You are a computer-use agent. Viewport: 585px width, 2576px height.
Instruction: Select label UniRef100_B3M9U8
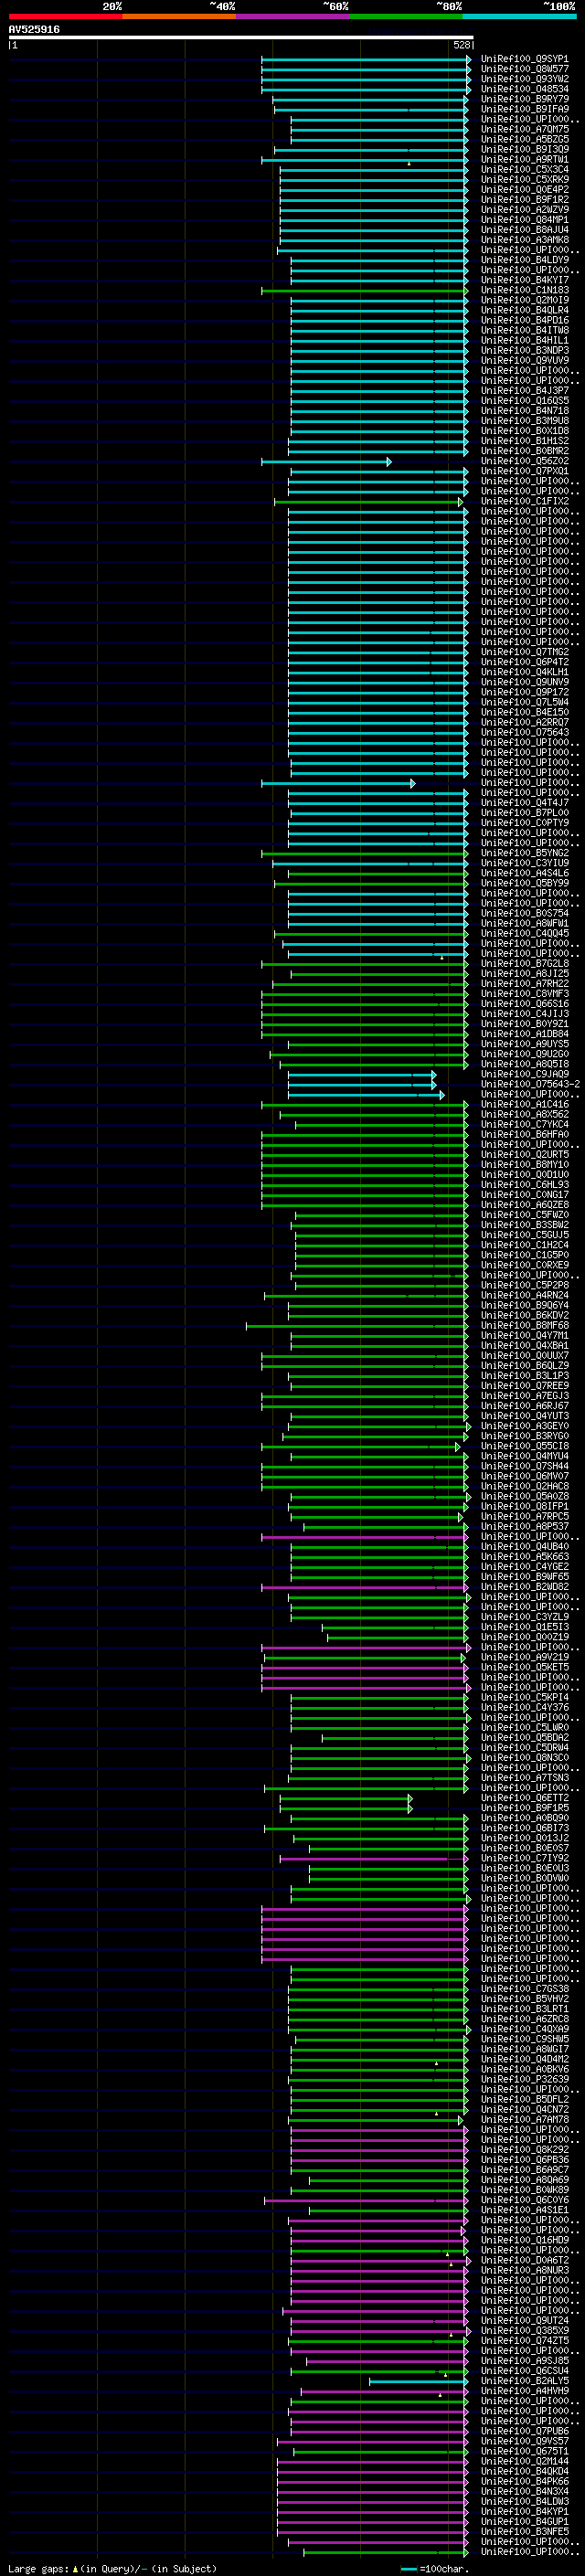click(524, 421)
